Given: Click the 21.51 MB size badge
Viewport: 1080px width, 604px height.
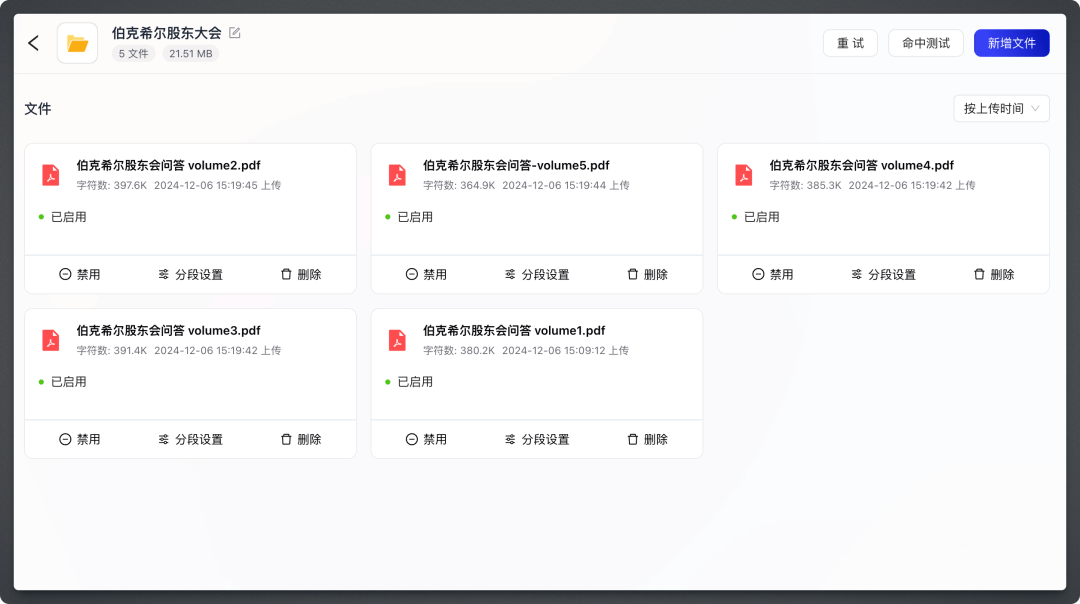Looking at the screenshot, I should [x=191, y=54].
